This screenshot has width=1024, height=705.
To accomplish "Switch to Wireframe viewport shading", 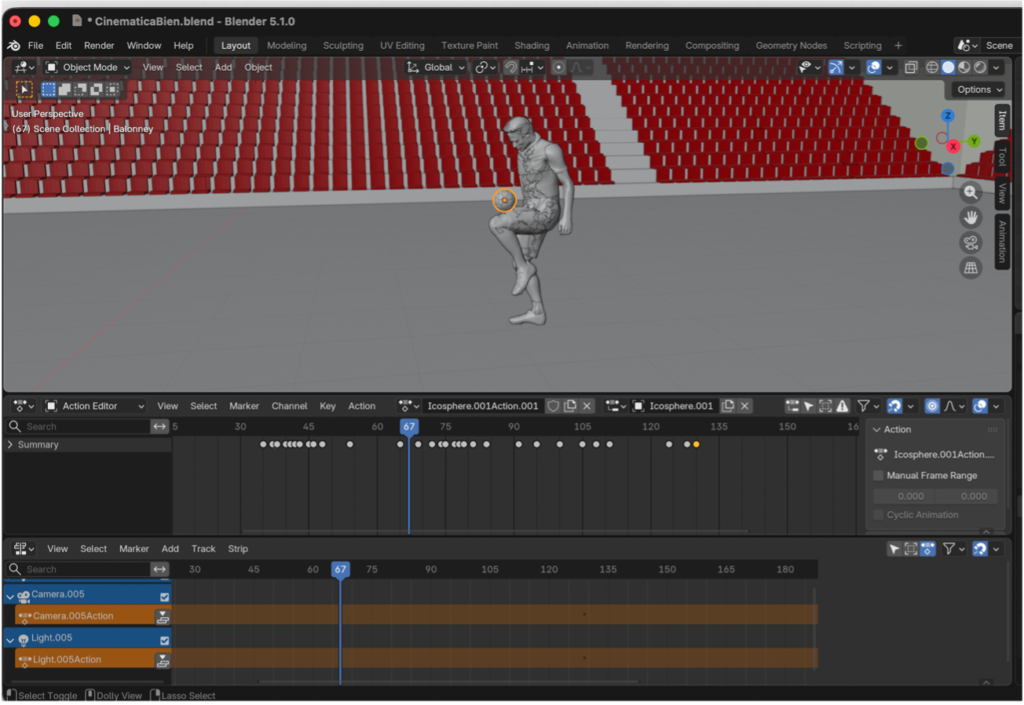I will tap(932, 67).
